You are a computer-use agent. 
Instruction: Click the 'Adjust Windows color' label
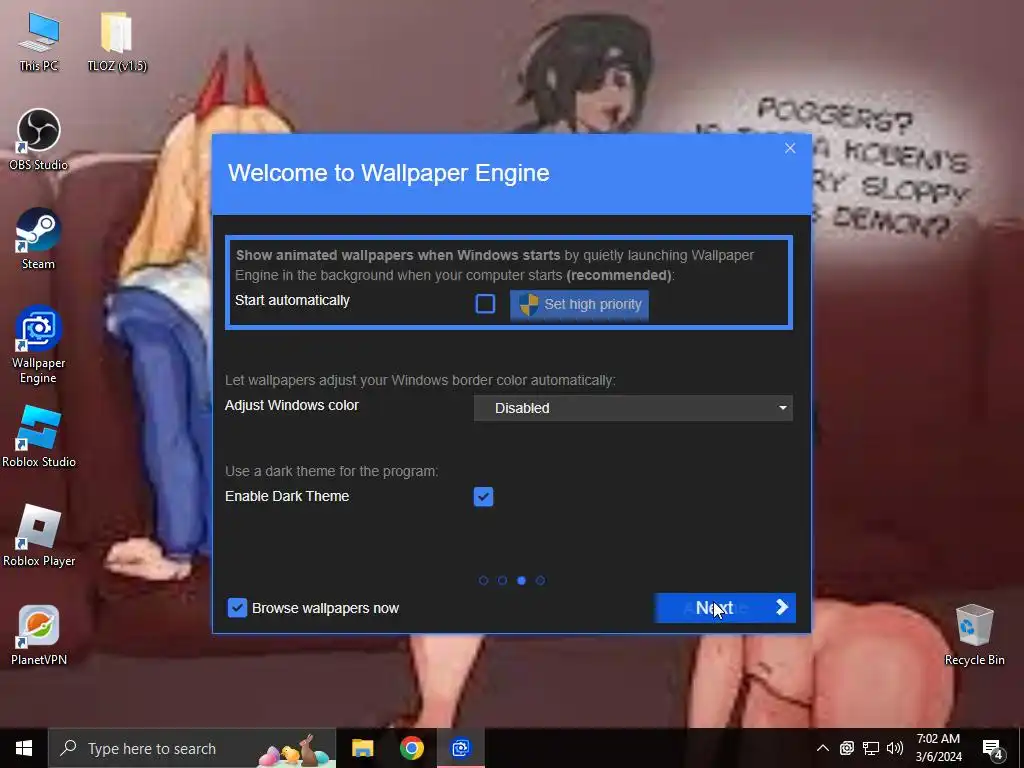click(x=292, y=406)
